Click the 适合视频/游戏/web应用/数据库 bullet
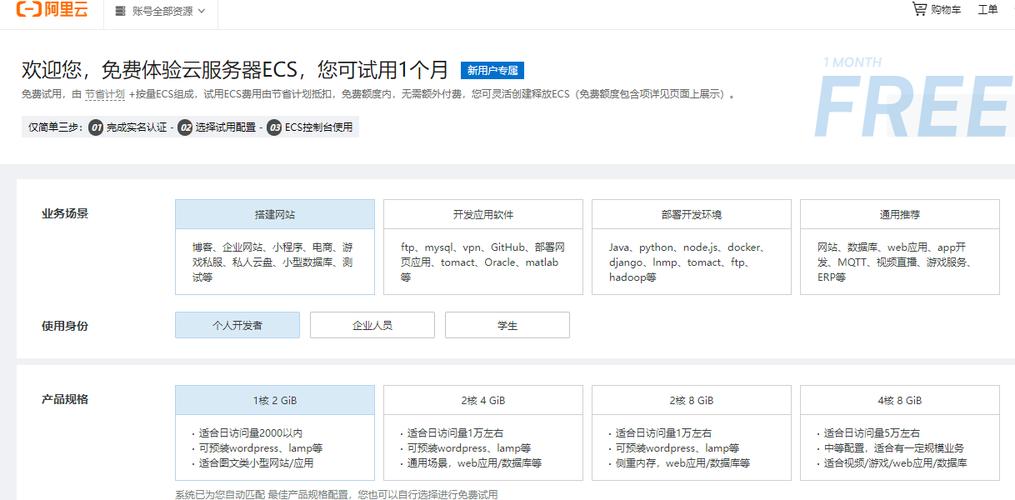The image size is (1015, 500). point(895,463)
